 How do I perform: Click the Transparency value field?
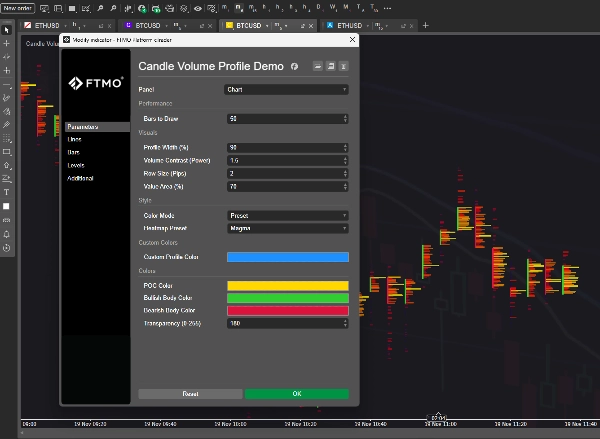[x=287, y=323]
